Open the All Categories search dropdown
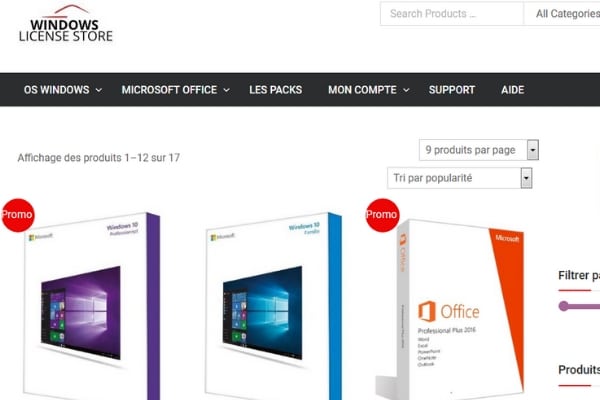The width and height of the screenshot is (600, 400). click(x=562, y=14)
